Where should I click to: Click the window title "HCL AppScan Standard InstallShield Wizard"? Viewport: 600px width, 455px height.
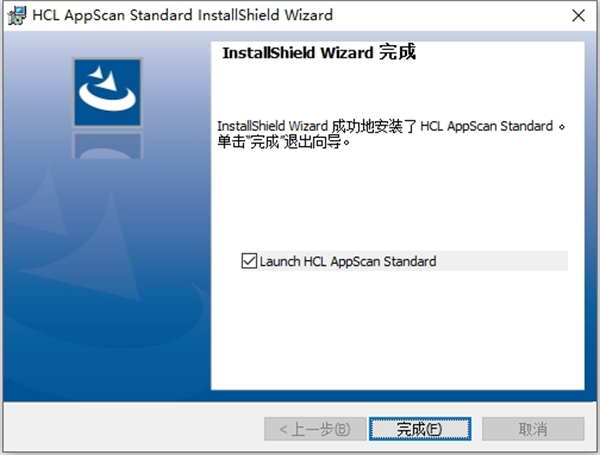[x=183, y=15]
